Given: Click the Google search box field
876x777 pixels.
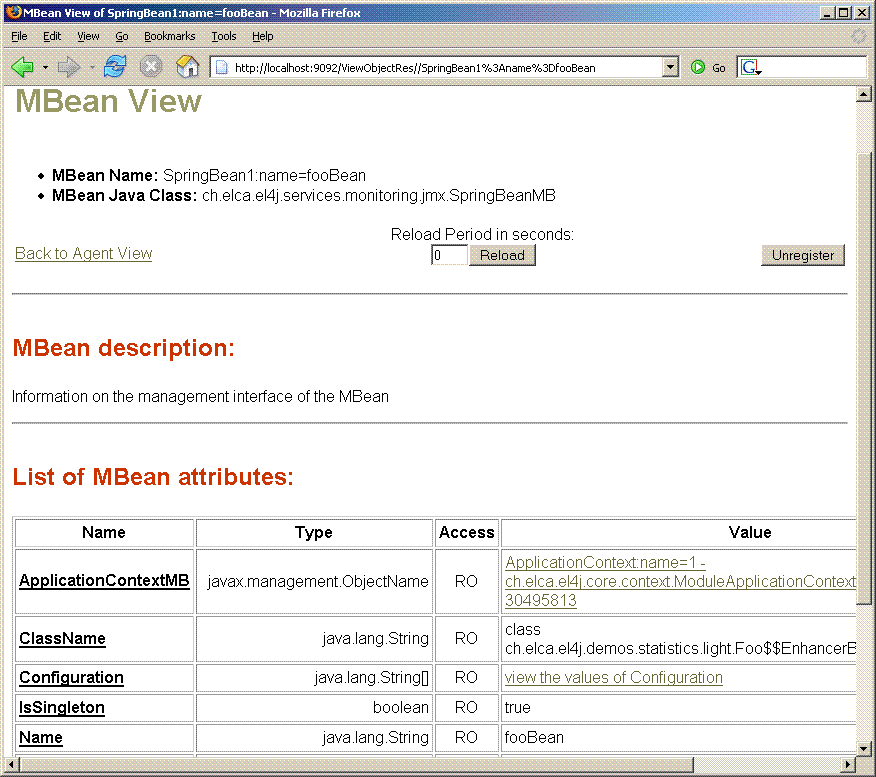Looking at the screenshot, I should (x=813, y=68).
